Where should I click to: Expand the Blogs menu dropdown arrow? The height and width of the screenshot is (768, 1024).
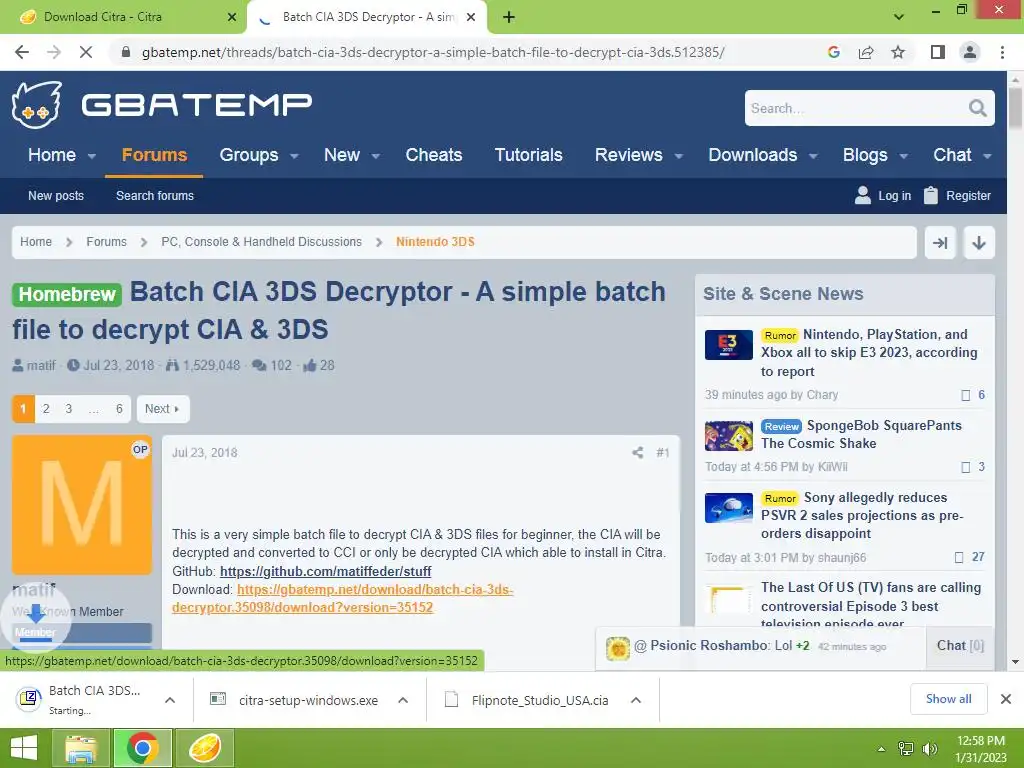click(904, 156)
